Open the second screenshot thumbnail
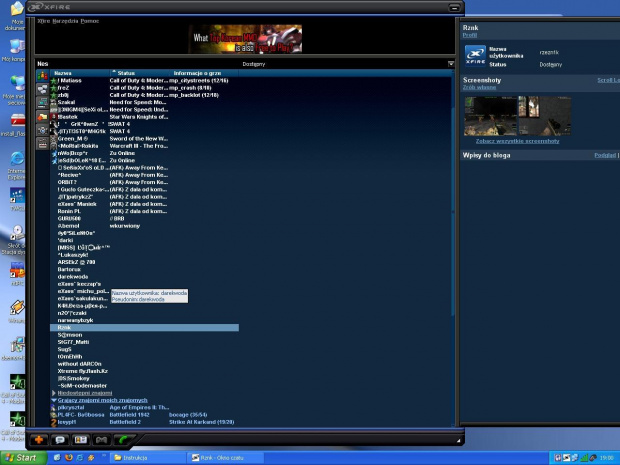 [x=544, y=116]
